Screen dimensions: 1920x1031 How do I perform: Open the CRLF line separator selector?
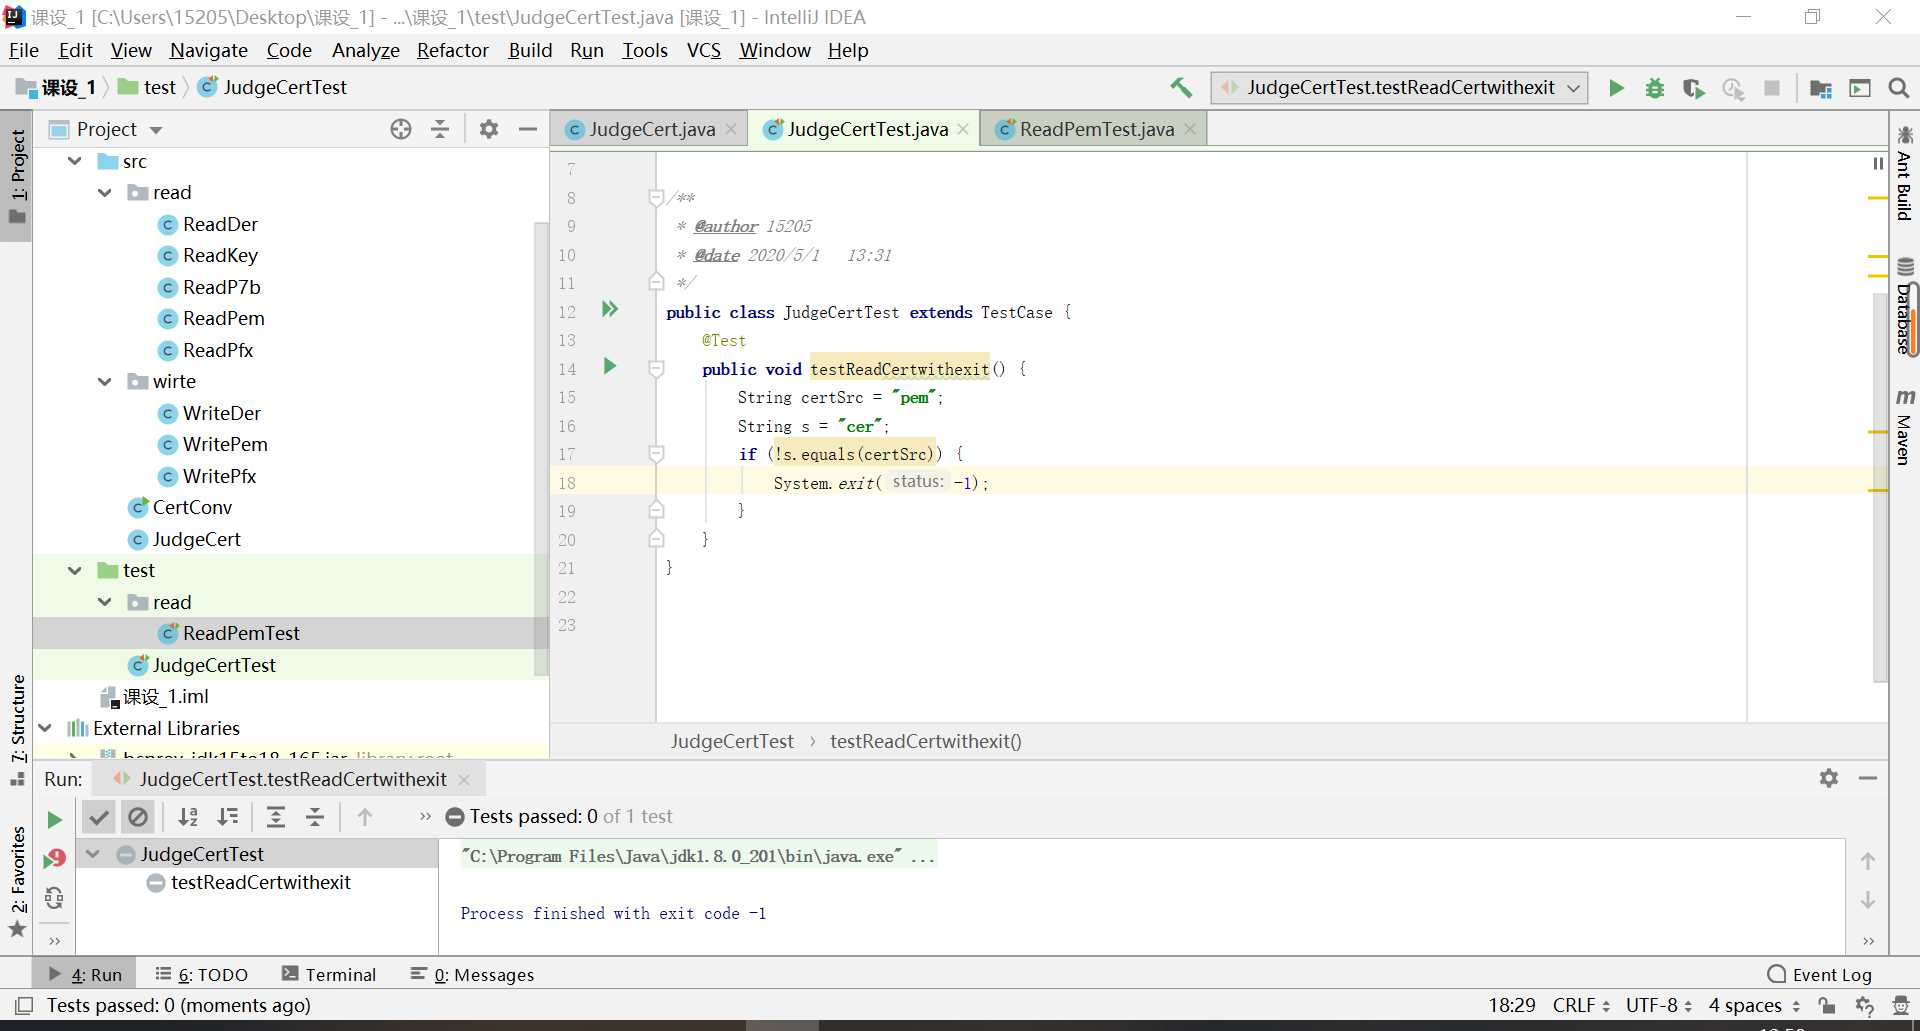[1581, 1005]
